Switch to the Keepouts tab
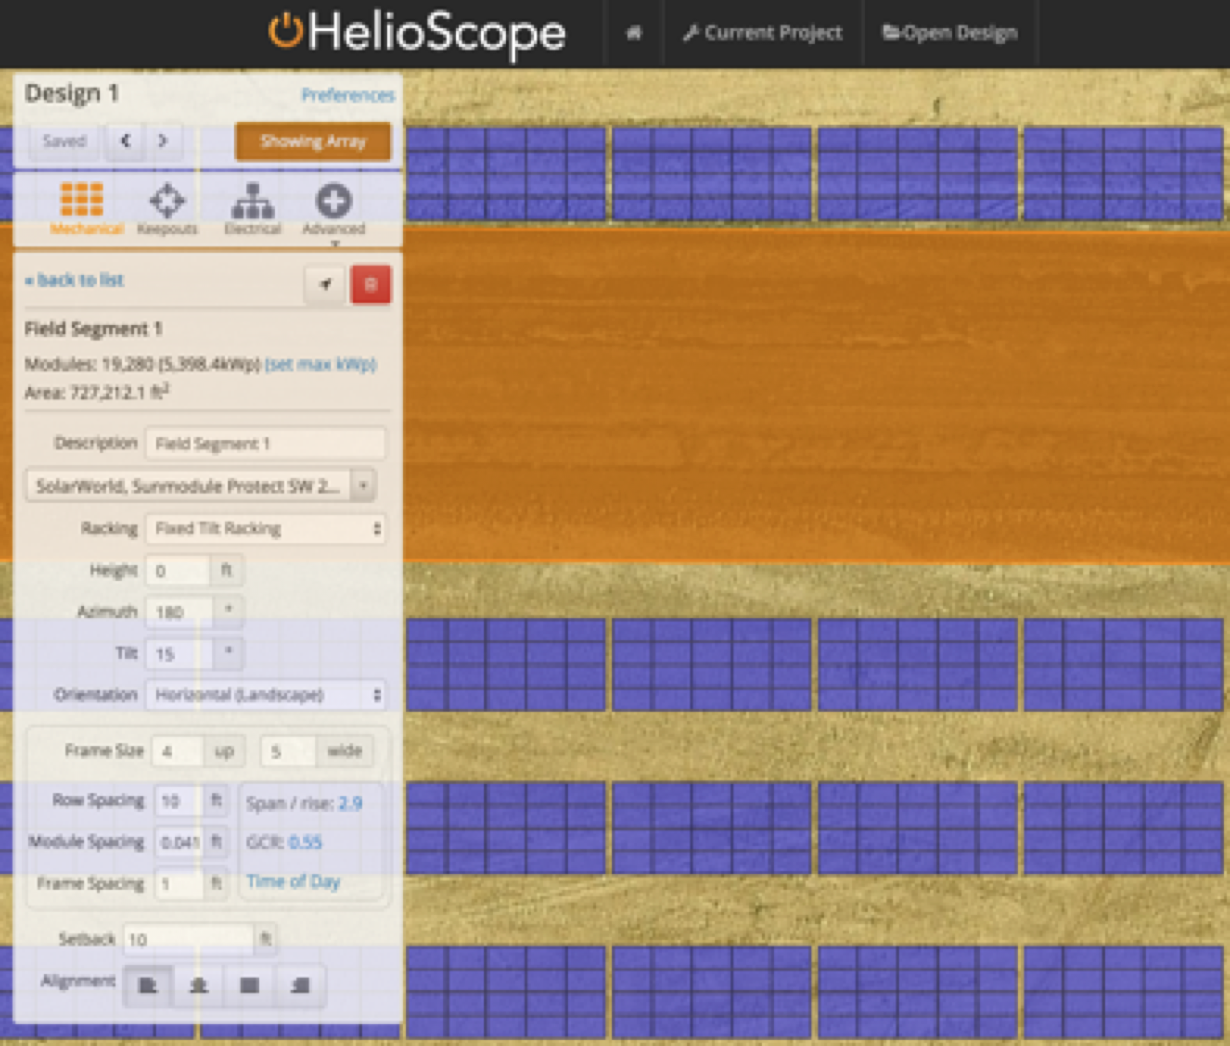This screenshot has height=1046, width=1230. [x=167, y=208]
